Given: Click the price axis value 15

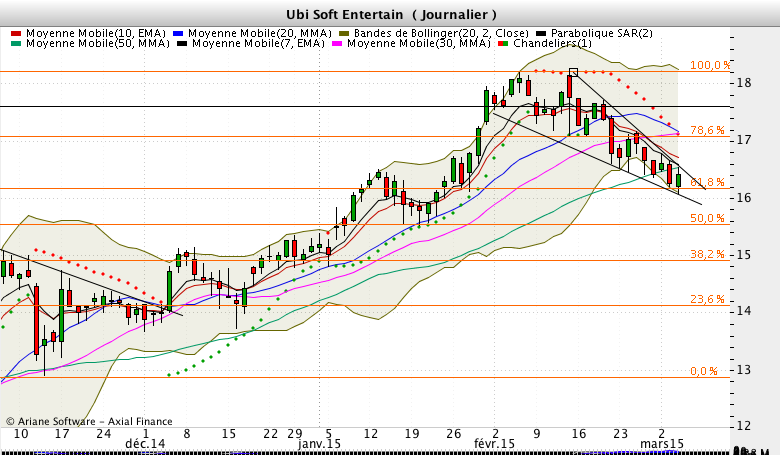Looking at the screenshot, I should click(744, 255).
